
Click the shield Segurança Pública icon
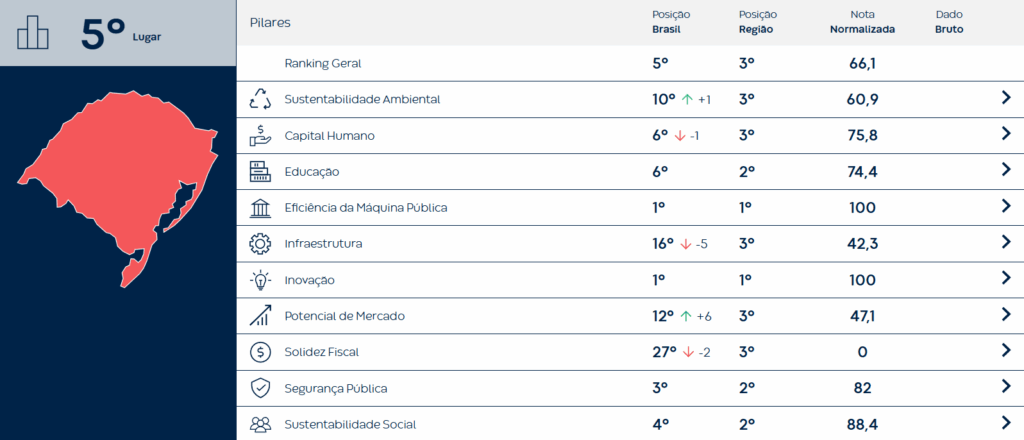pyautogui.click(x=260, y=388)
